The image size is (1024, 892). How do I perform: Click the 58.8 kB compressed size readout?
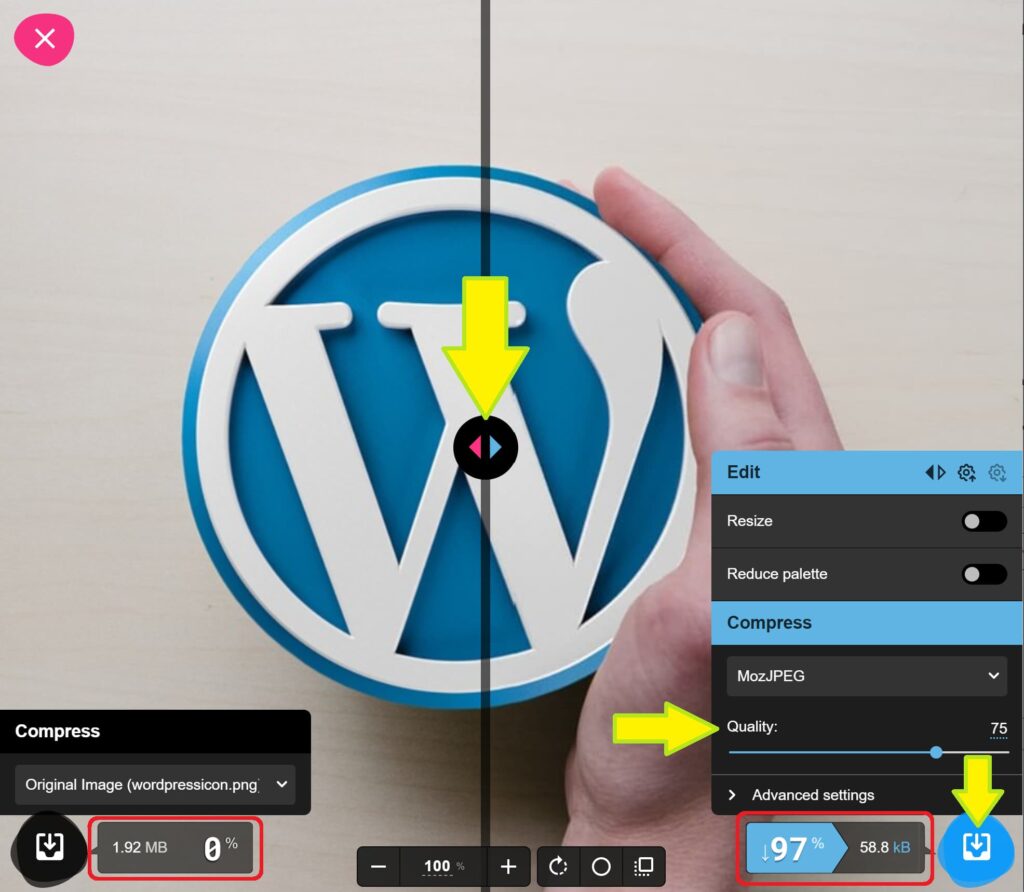tap(885, 848)
